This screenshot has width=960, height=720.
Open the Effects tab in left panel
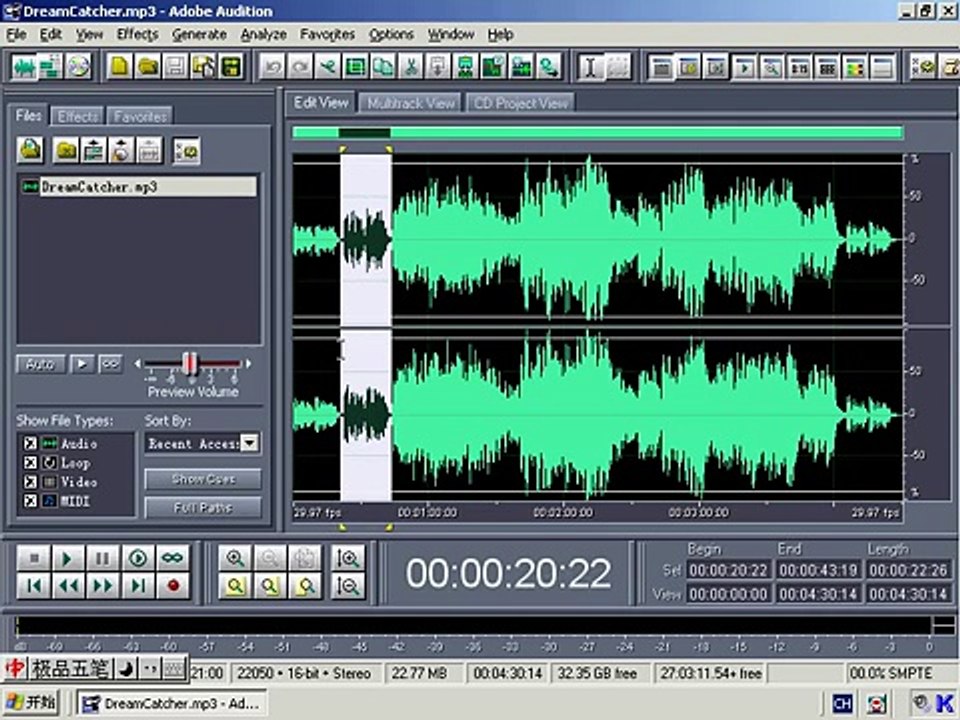[x=78, y=116]
